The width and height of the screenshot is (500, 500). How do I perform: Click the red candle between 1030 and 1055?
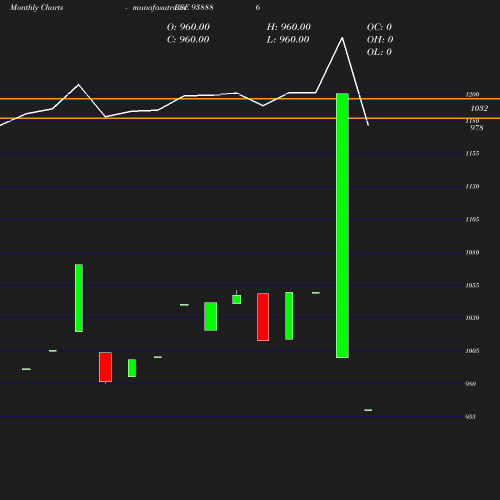point(263,317)
